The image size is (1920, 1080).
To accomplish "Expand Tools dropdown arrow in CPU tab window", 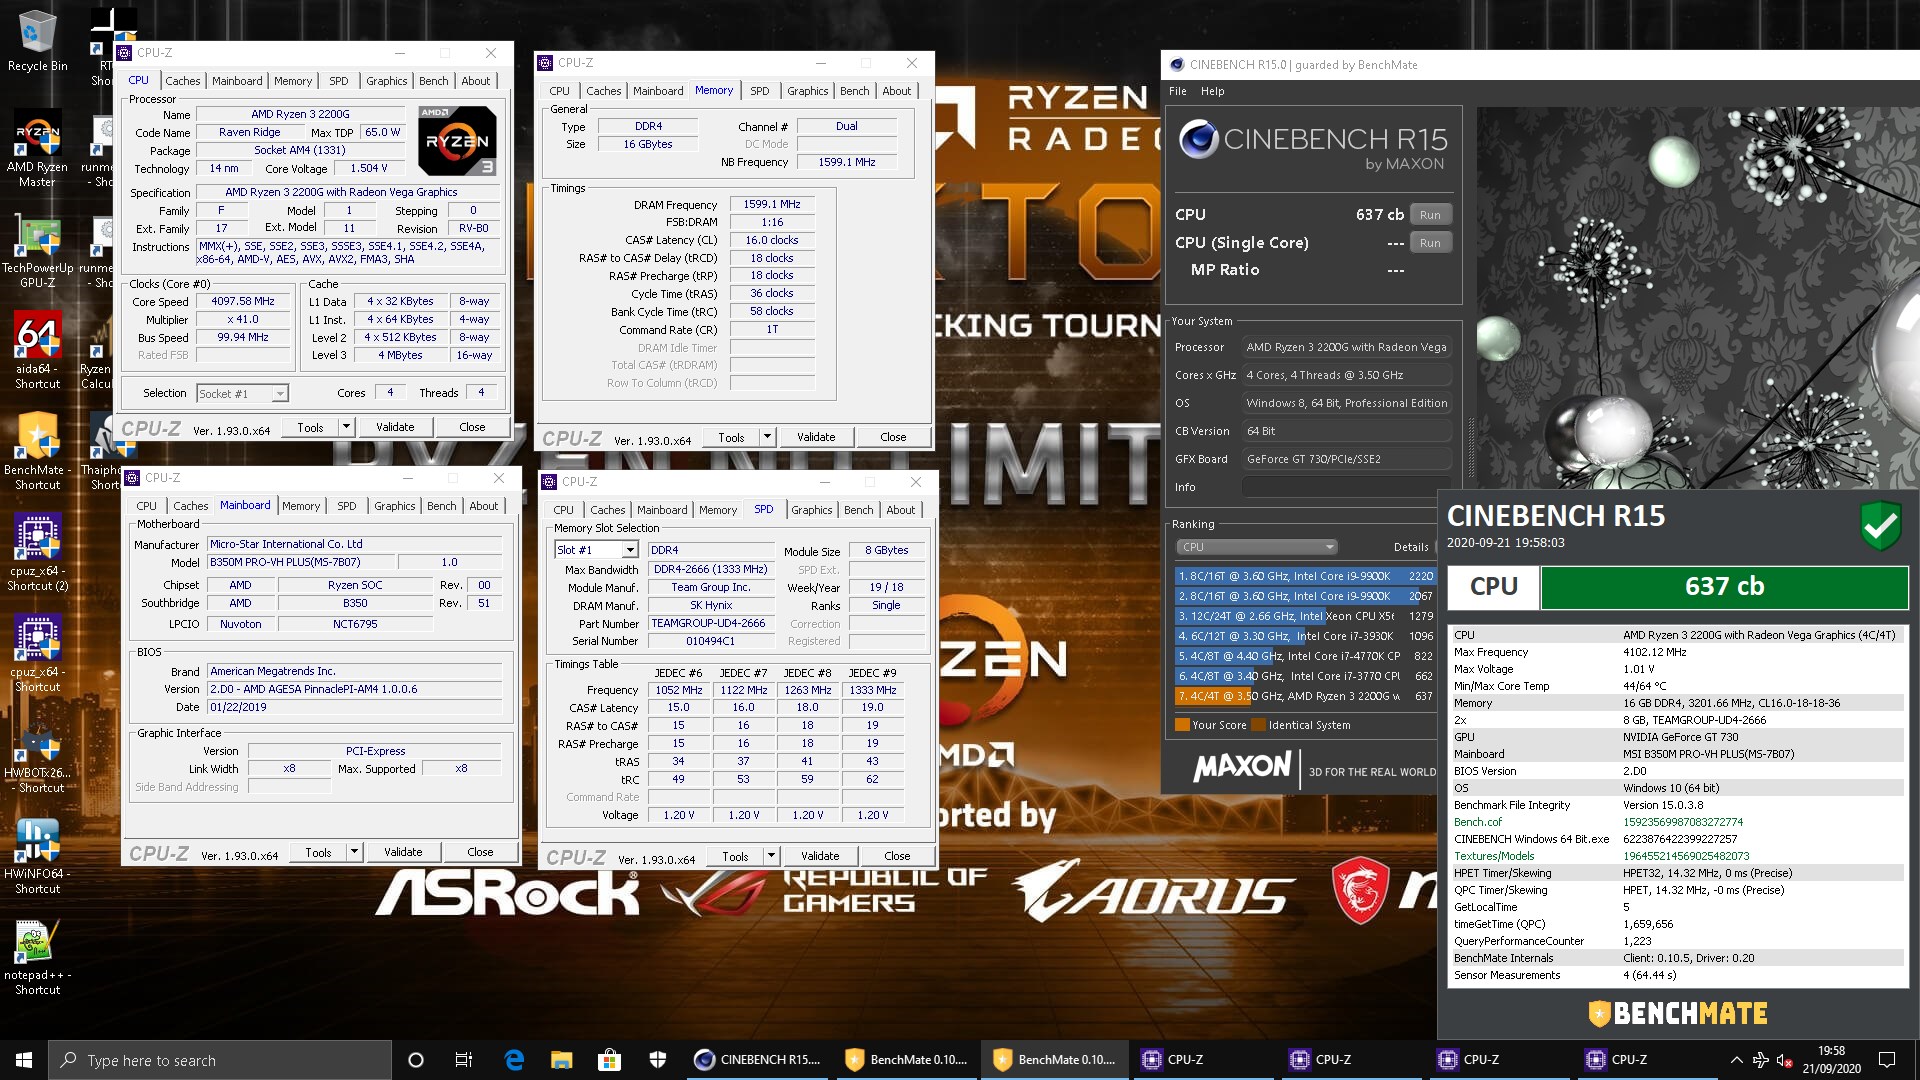I will point(346,427).
